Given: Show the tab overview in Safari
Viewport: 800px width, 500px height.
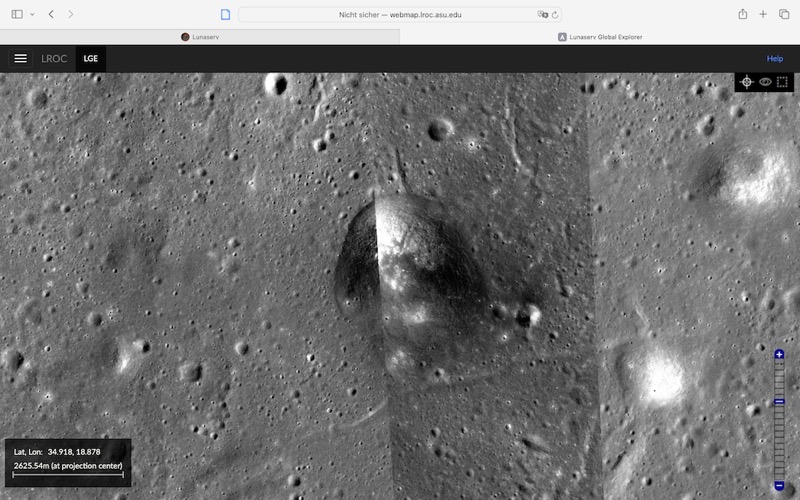Looking at the screenshot, I should coord(783,14).
